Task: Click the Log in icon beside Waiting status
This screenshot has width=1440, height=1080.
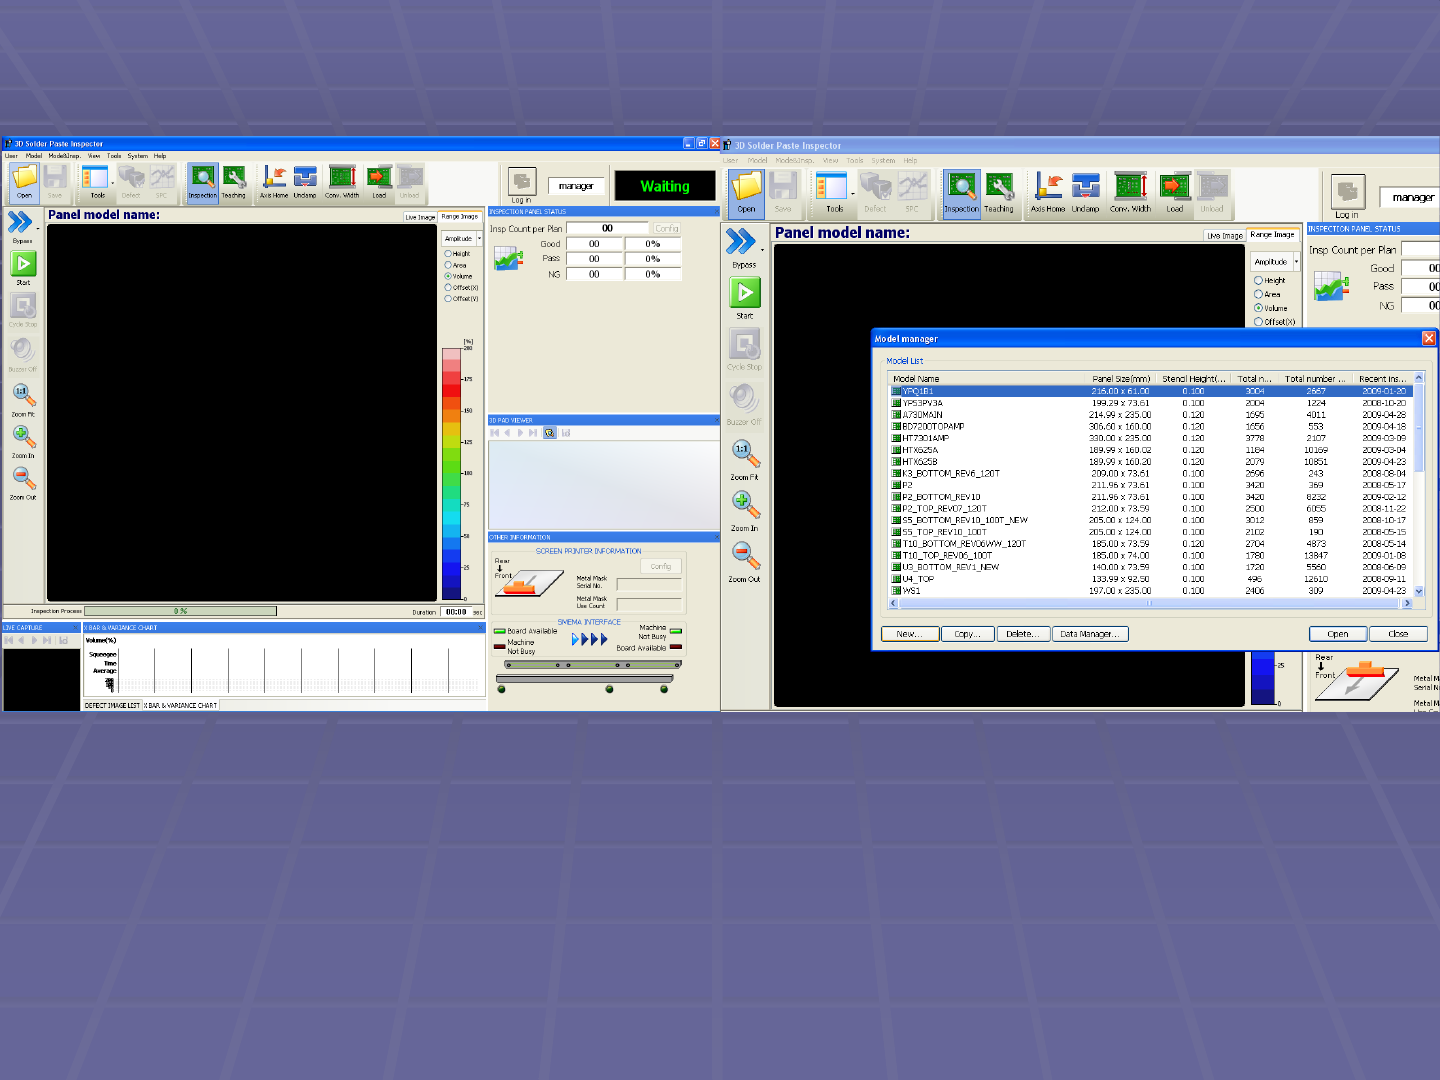Action: [522, 182]
